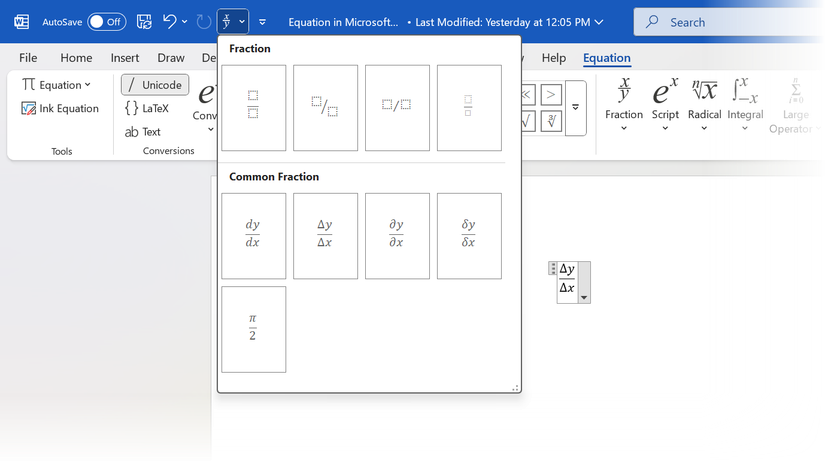Insert the π over 2 common fraction

[x=254, y=329]
